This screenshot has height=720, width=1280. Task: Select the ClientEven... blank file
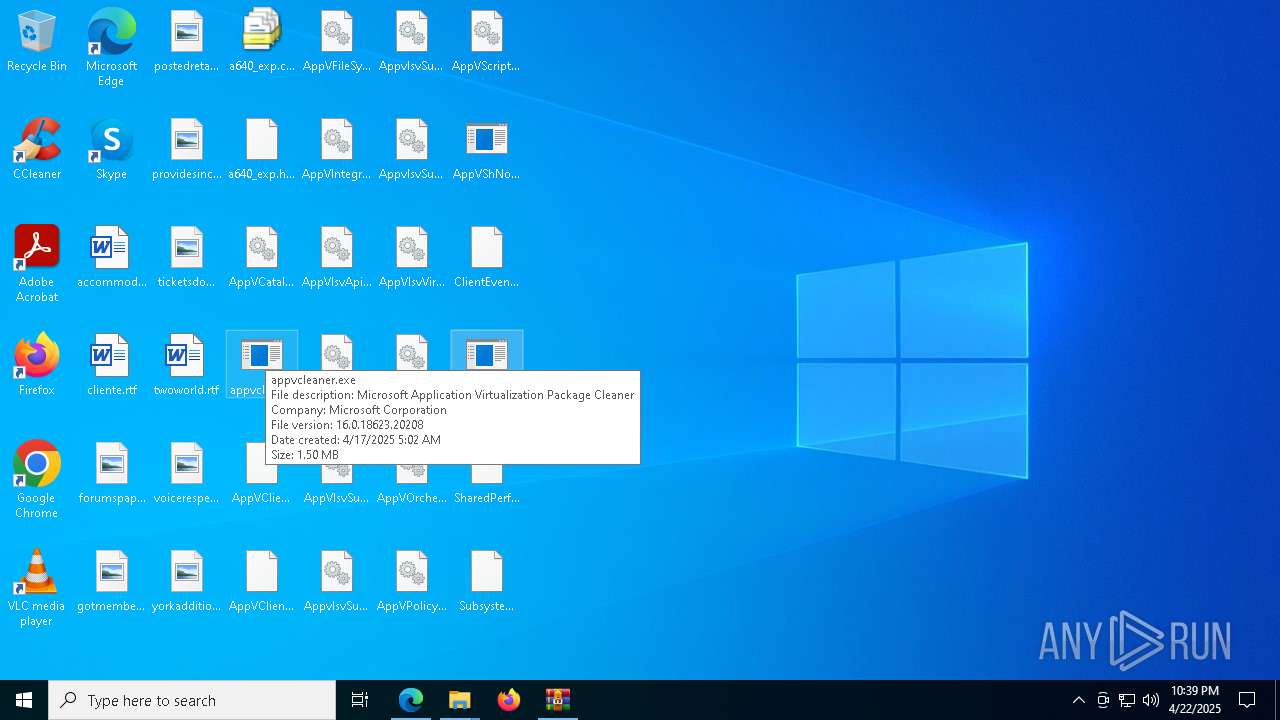click(487, 258)
